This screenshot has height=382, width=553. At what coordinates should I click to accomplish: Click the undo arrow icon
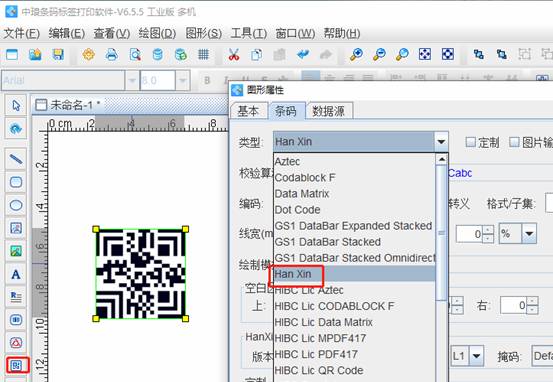pos(303,55)
